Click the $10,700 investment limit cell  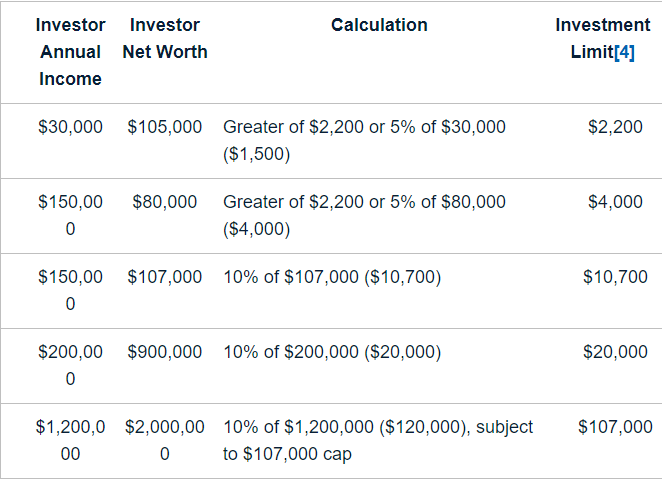(x=615, y=277)
